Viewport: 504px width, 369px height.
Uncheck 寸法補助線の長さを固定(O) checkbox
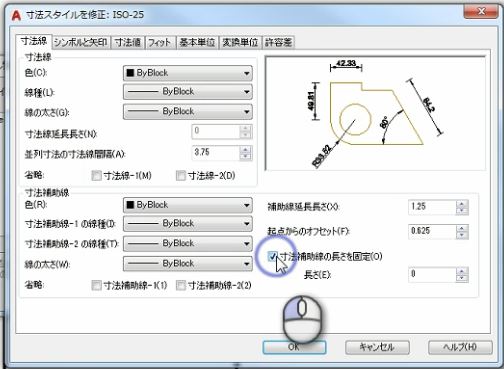(272, 256)
